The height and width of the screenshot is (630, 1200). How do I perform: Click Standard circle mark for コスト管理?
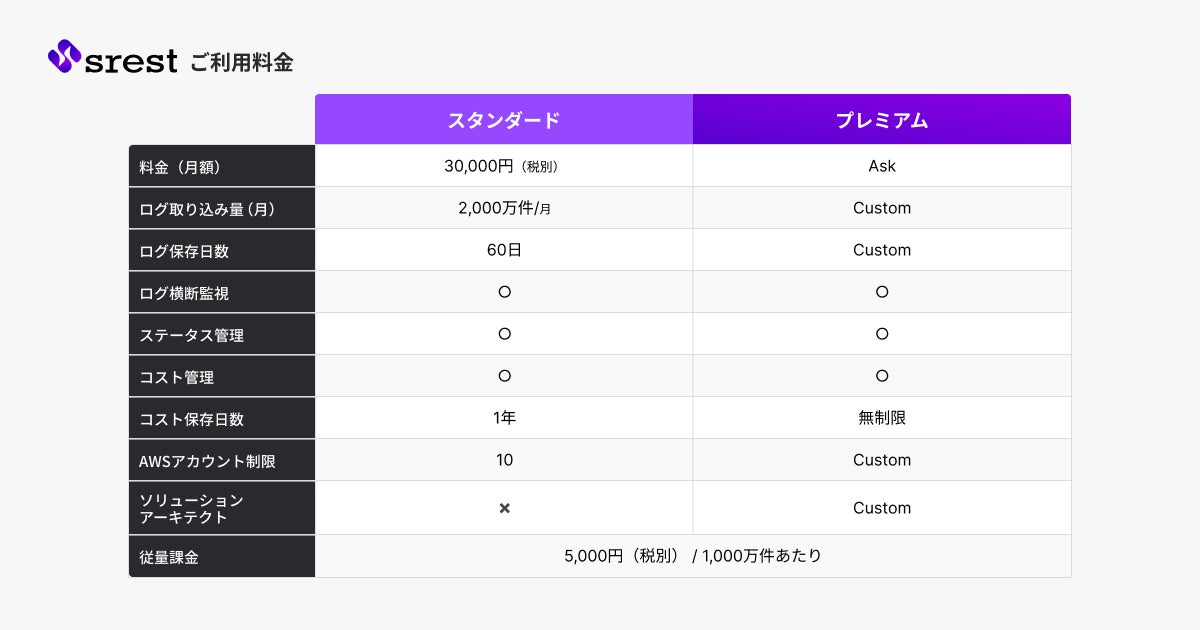pyautogui.click(x=505, y=376)
